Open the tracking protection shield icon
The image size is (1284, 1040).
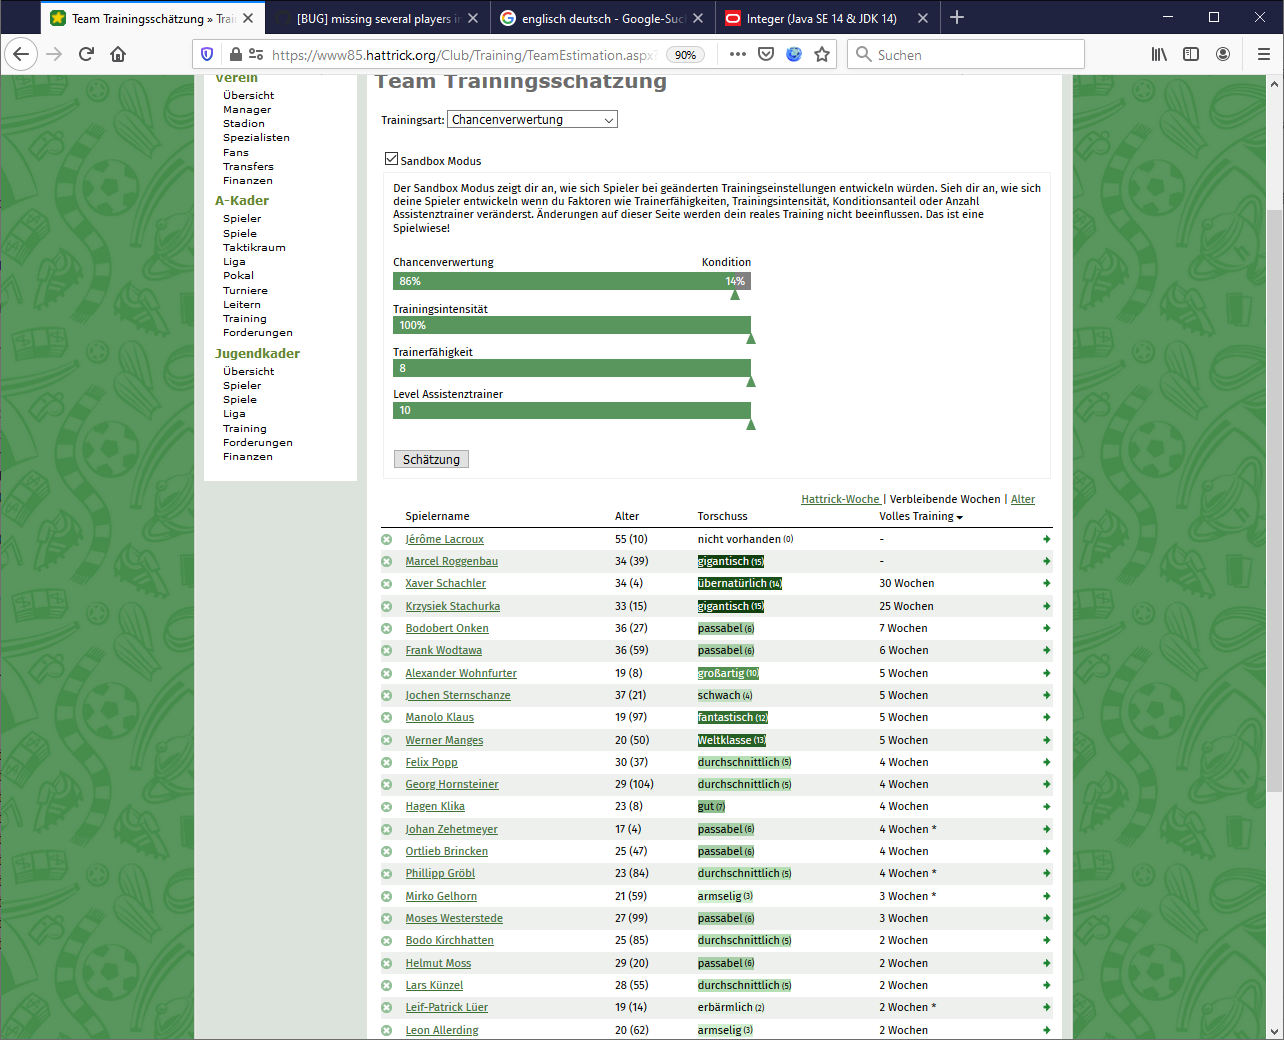tap(207, 54)
